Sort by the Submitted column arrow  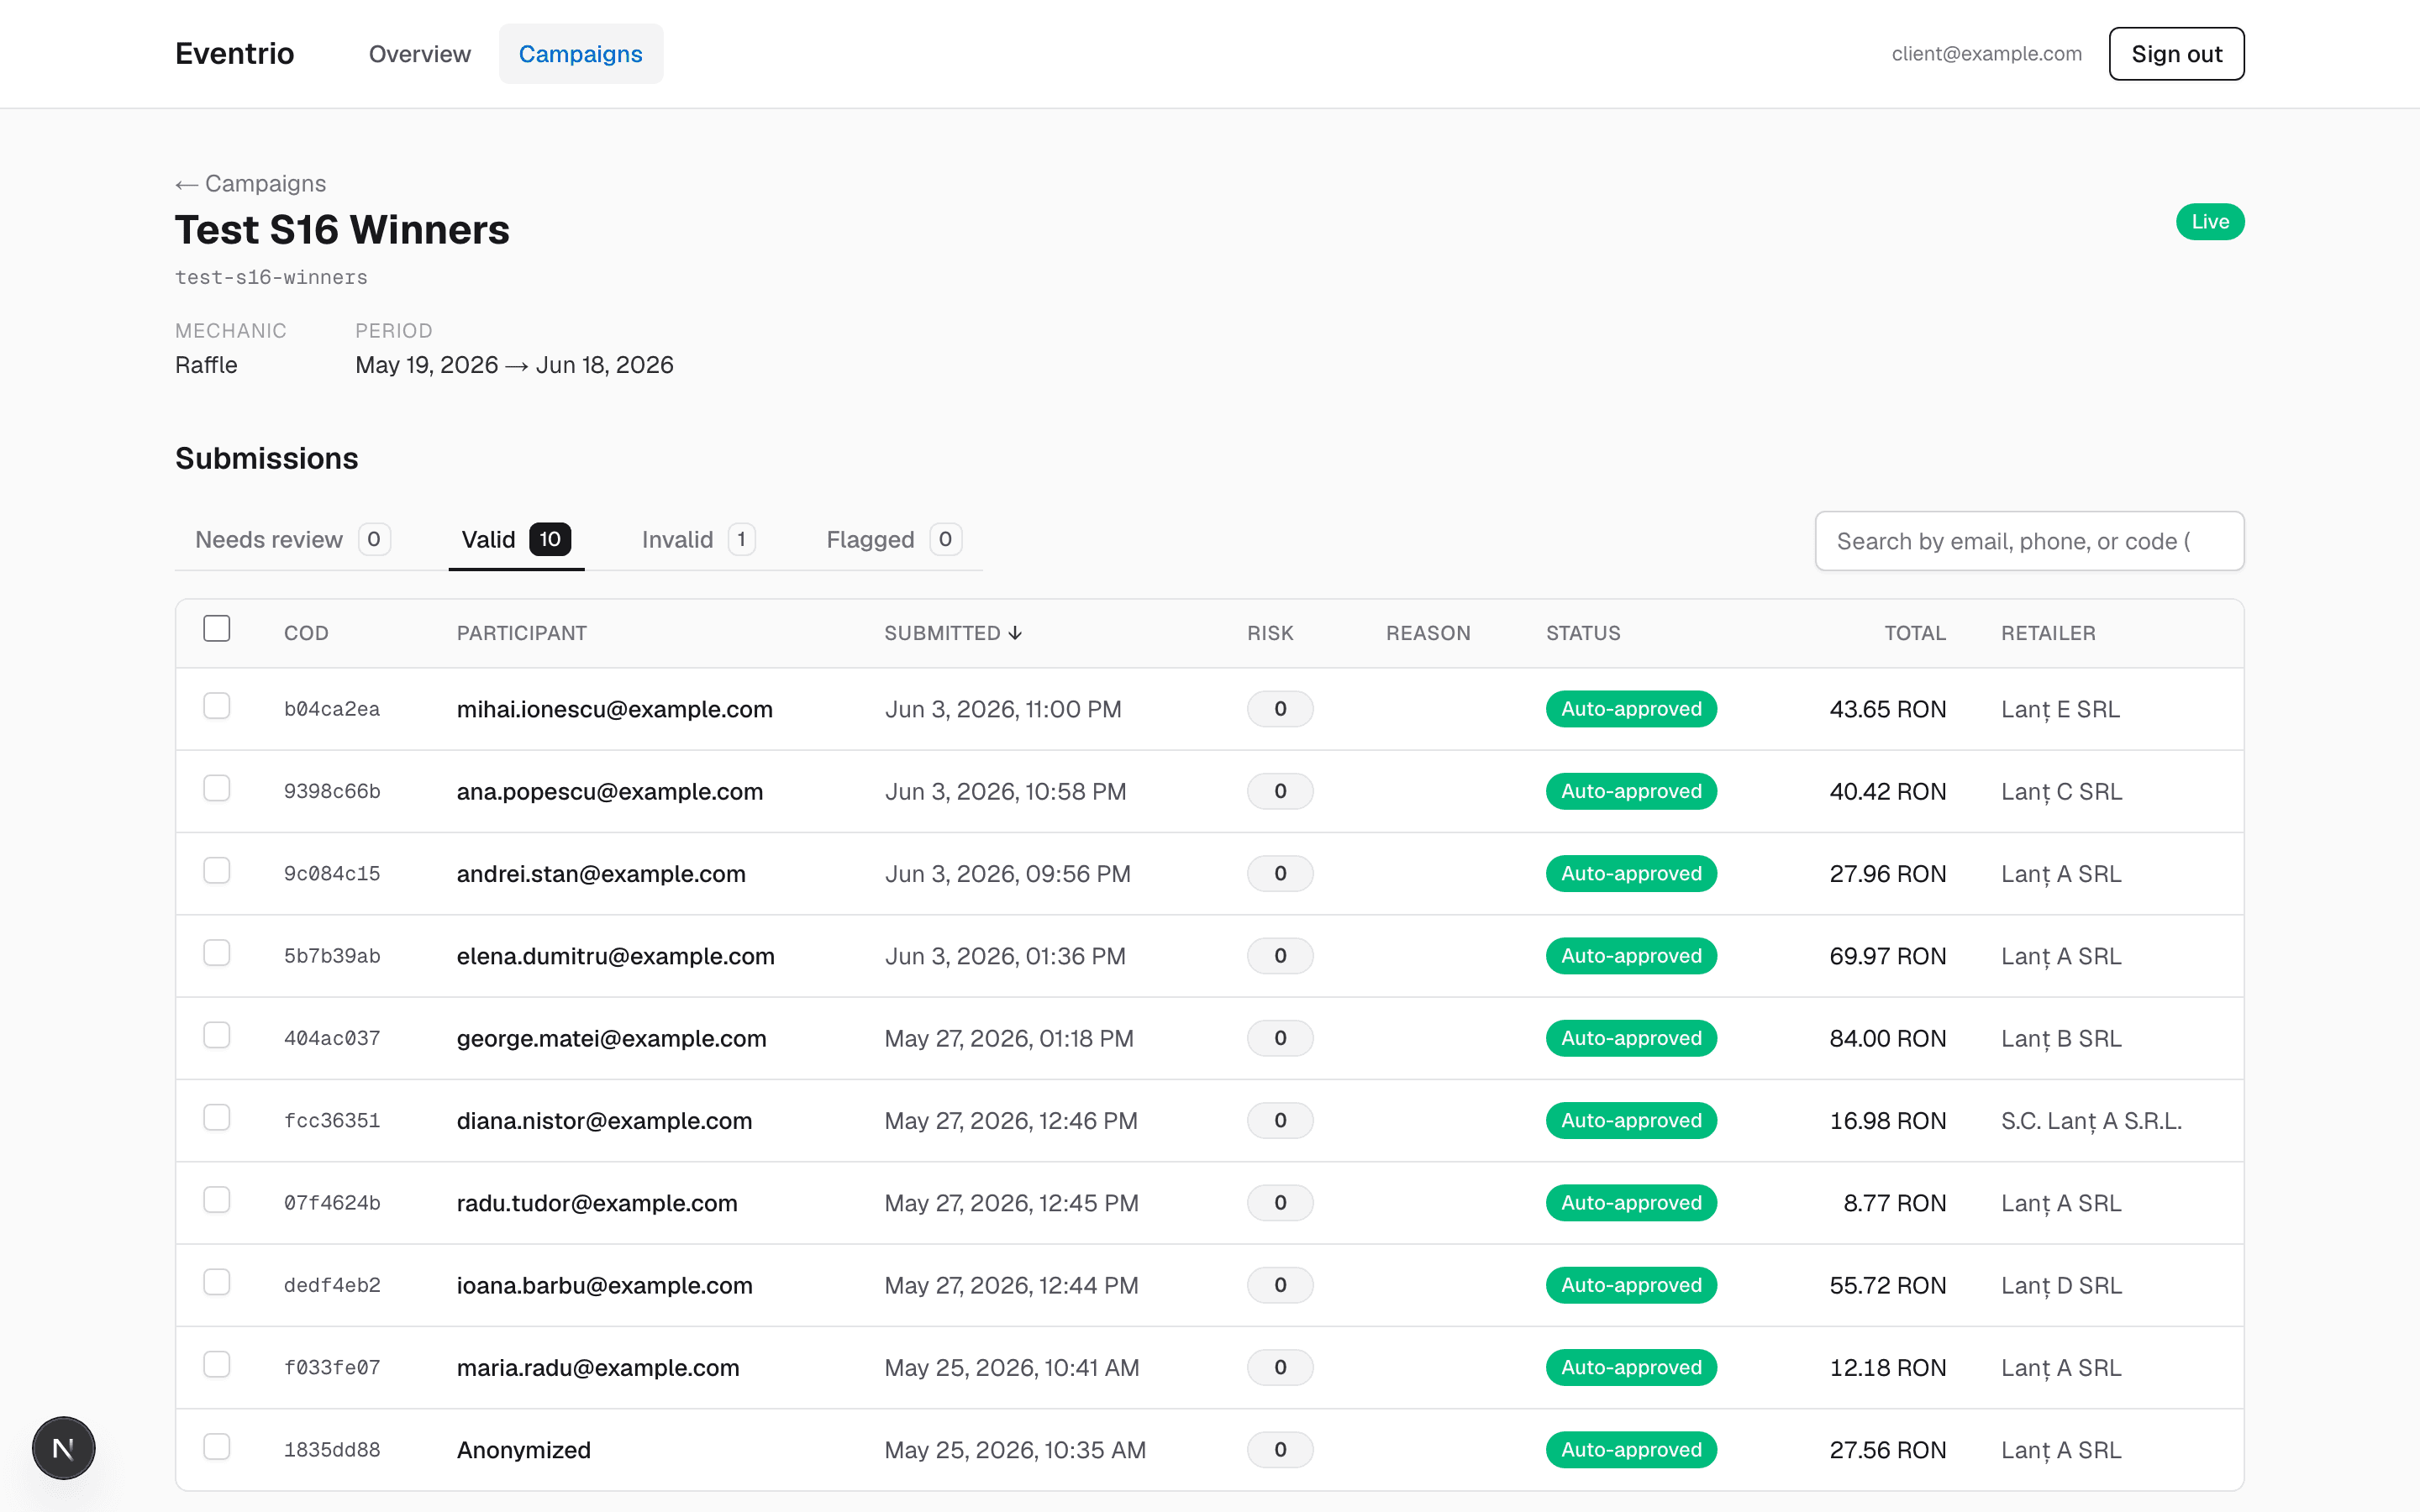[1015, 633]
